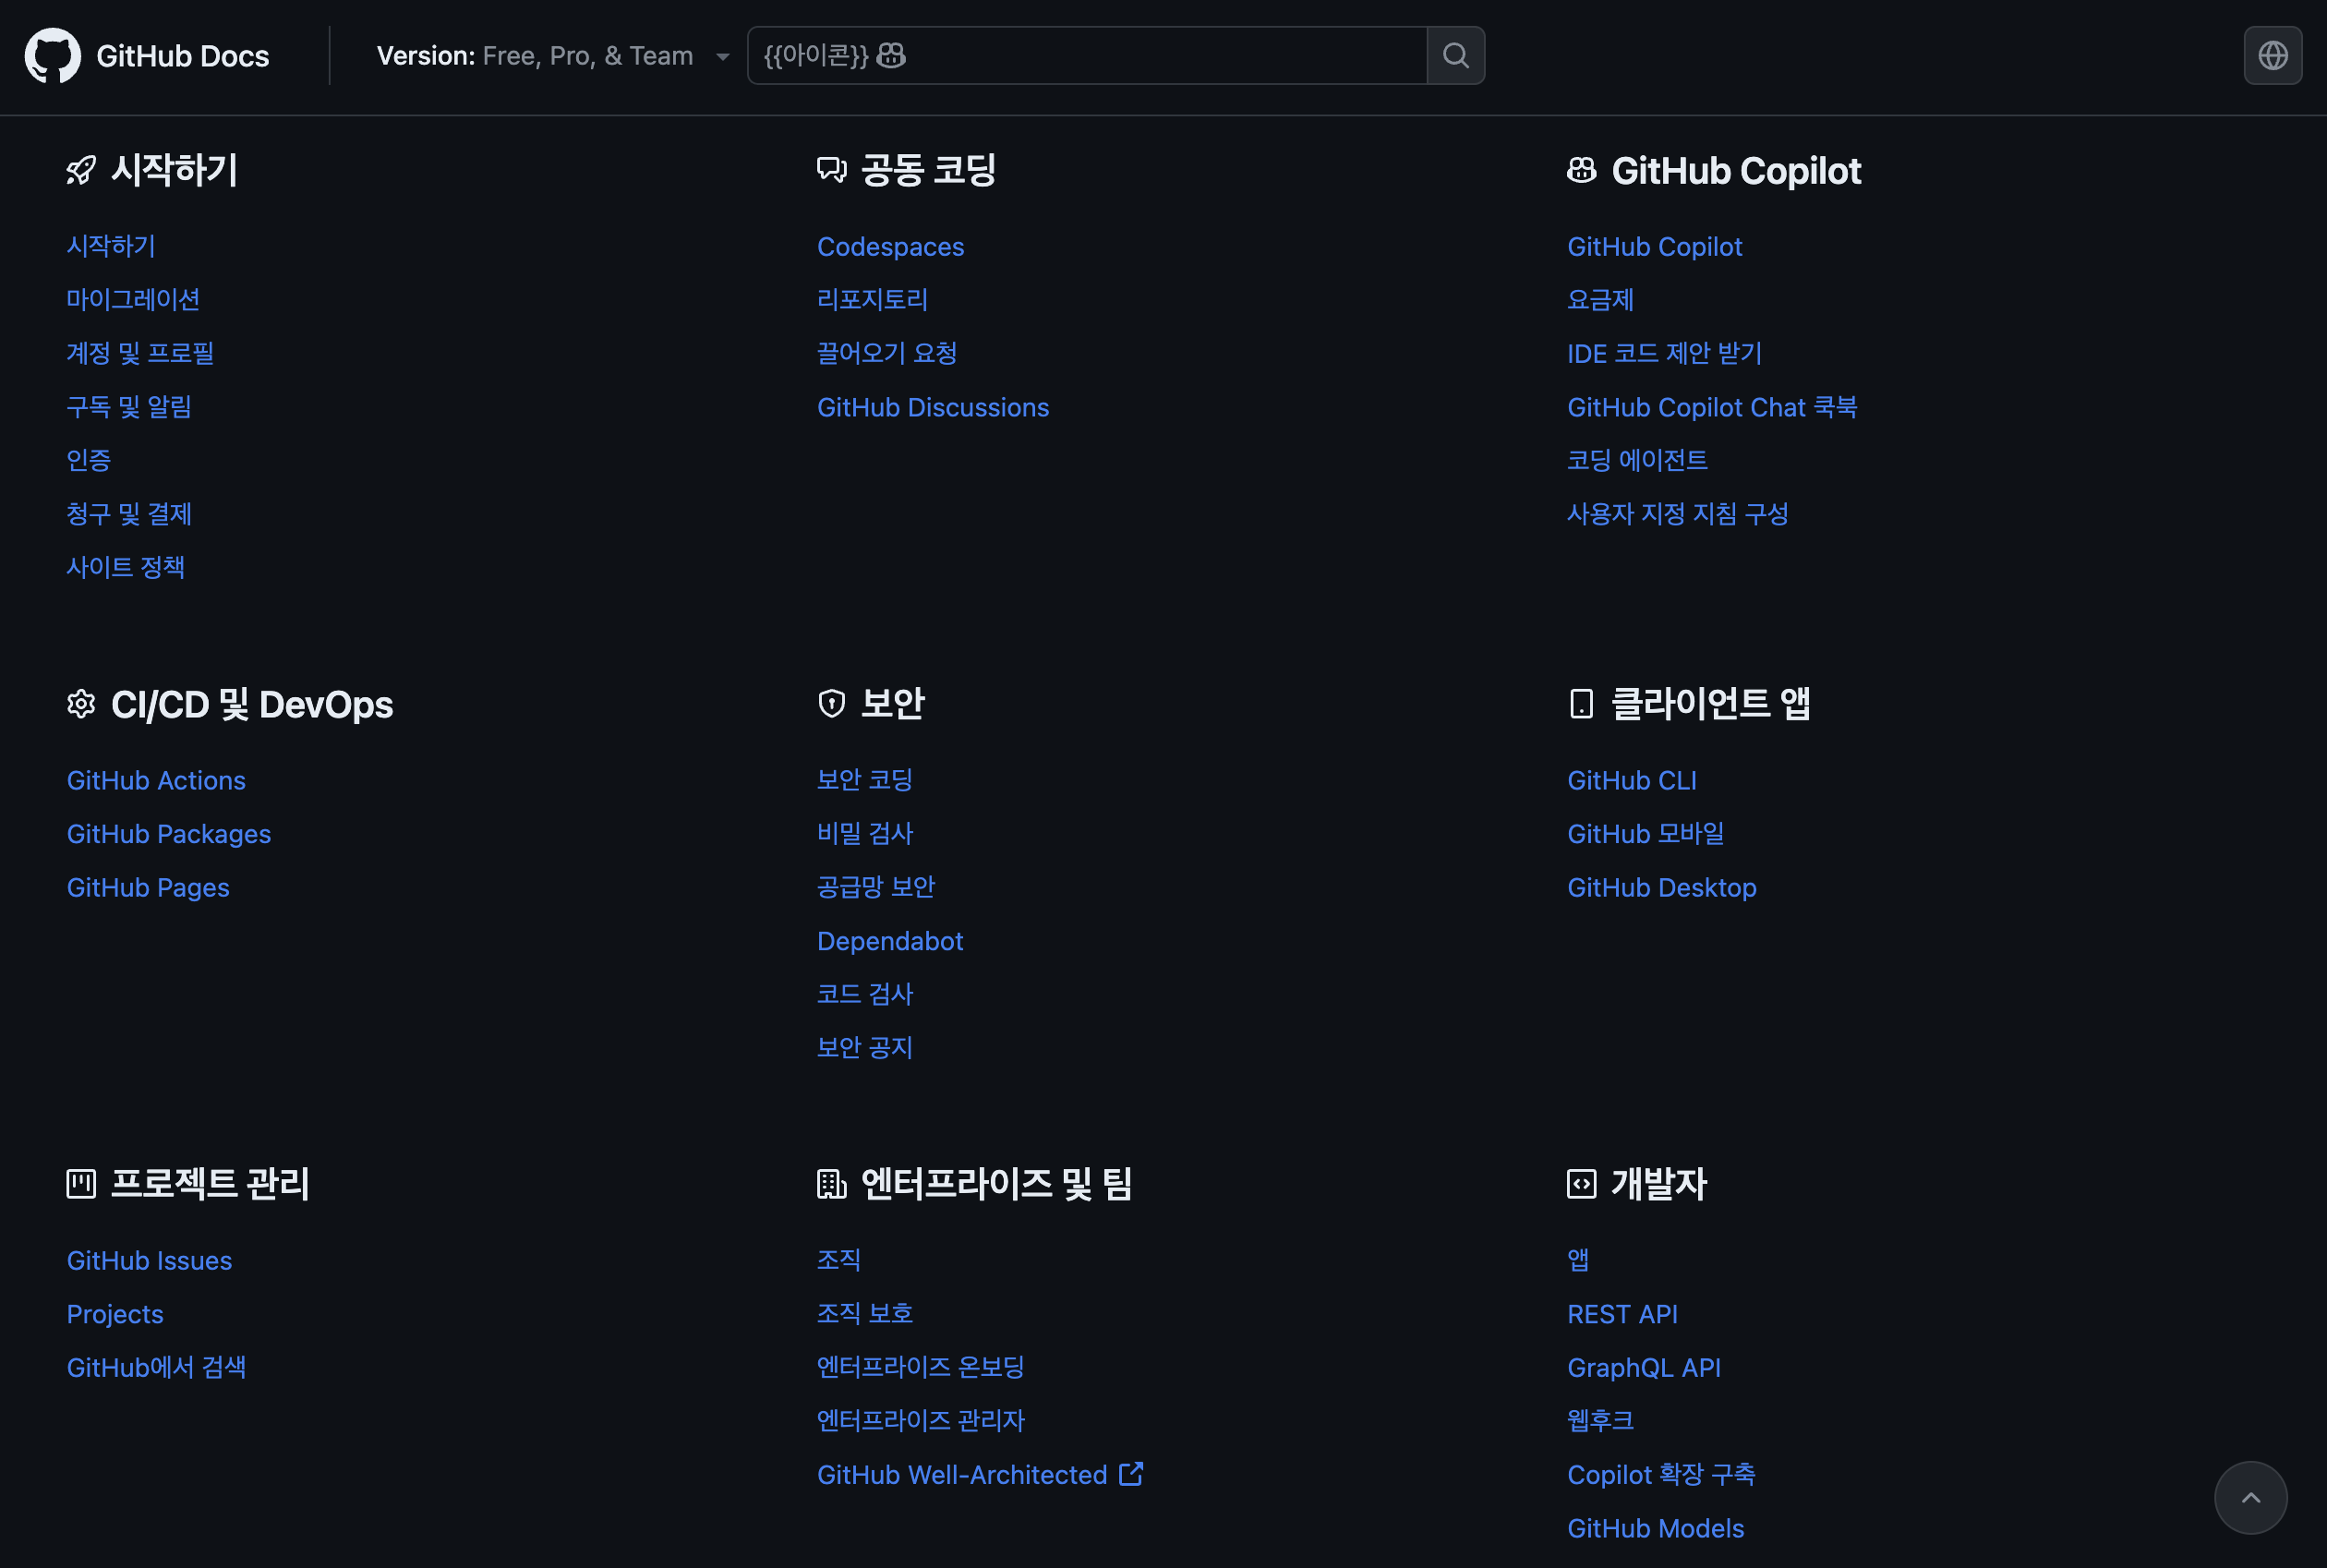Click the search magnifier button
2327x1568 pixels.
[1455, 56]
